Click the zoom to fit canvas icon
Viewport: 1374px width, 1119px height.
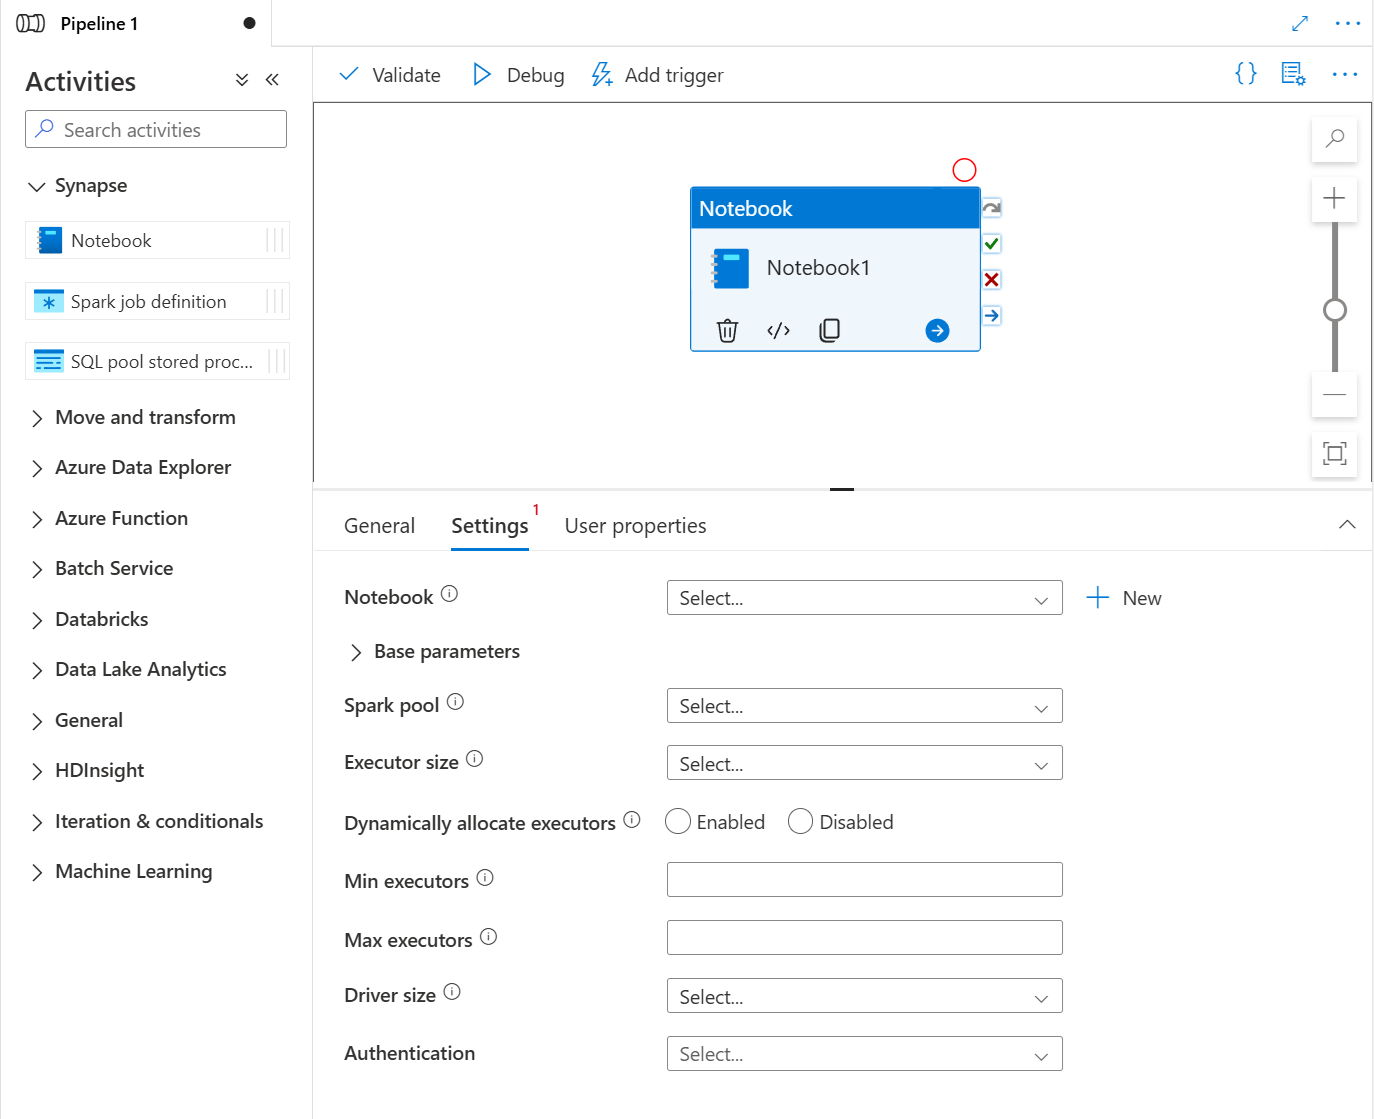click(1334, 454)
